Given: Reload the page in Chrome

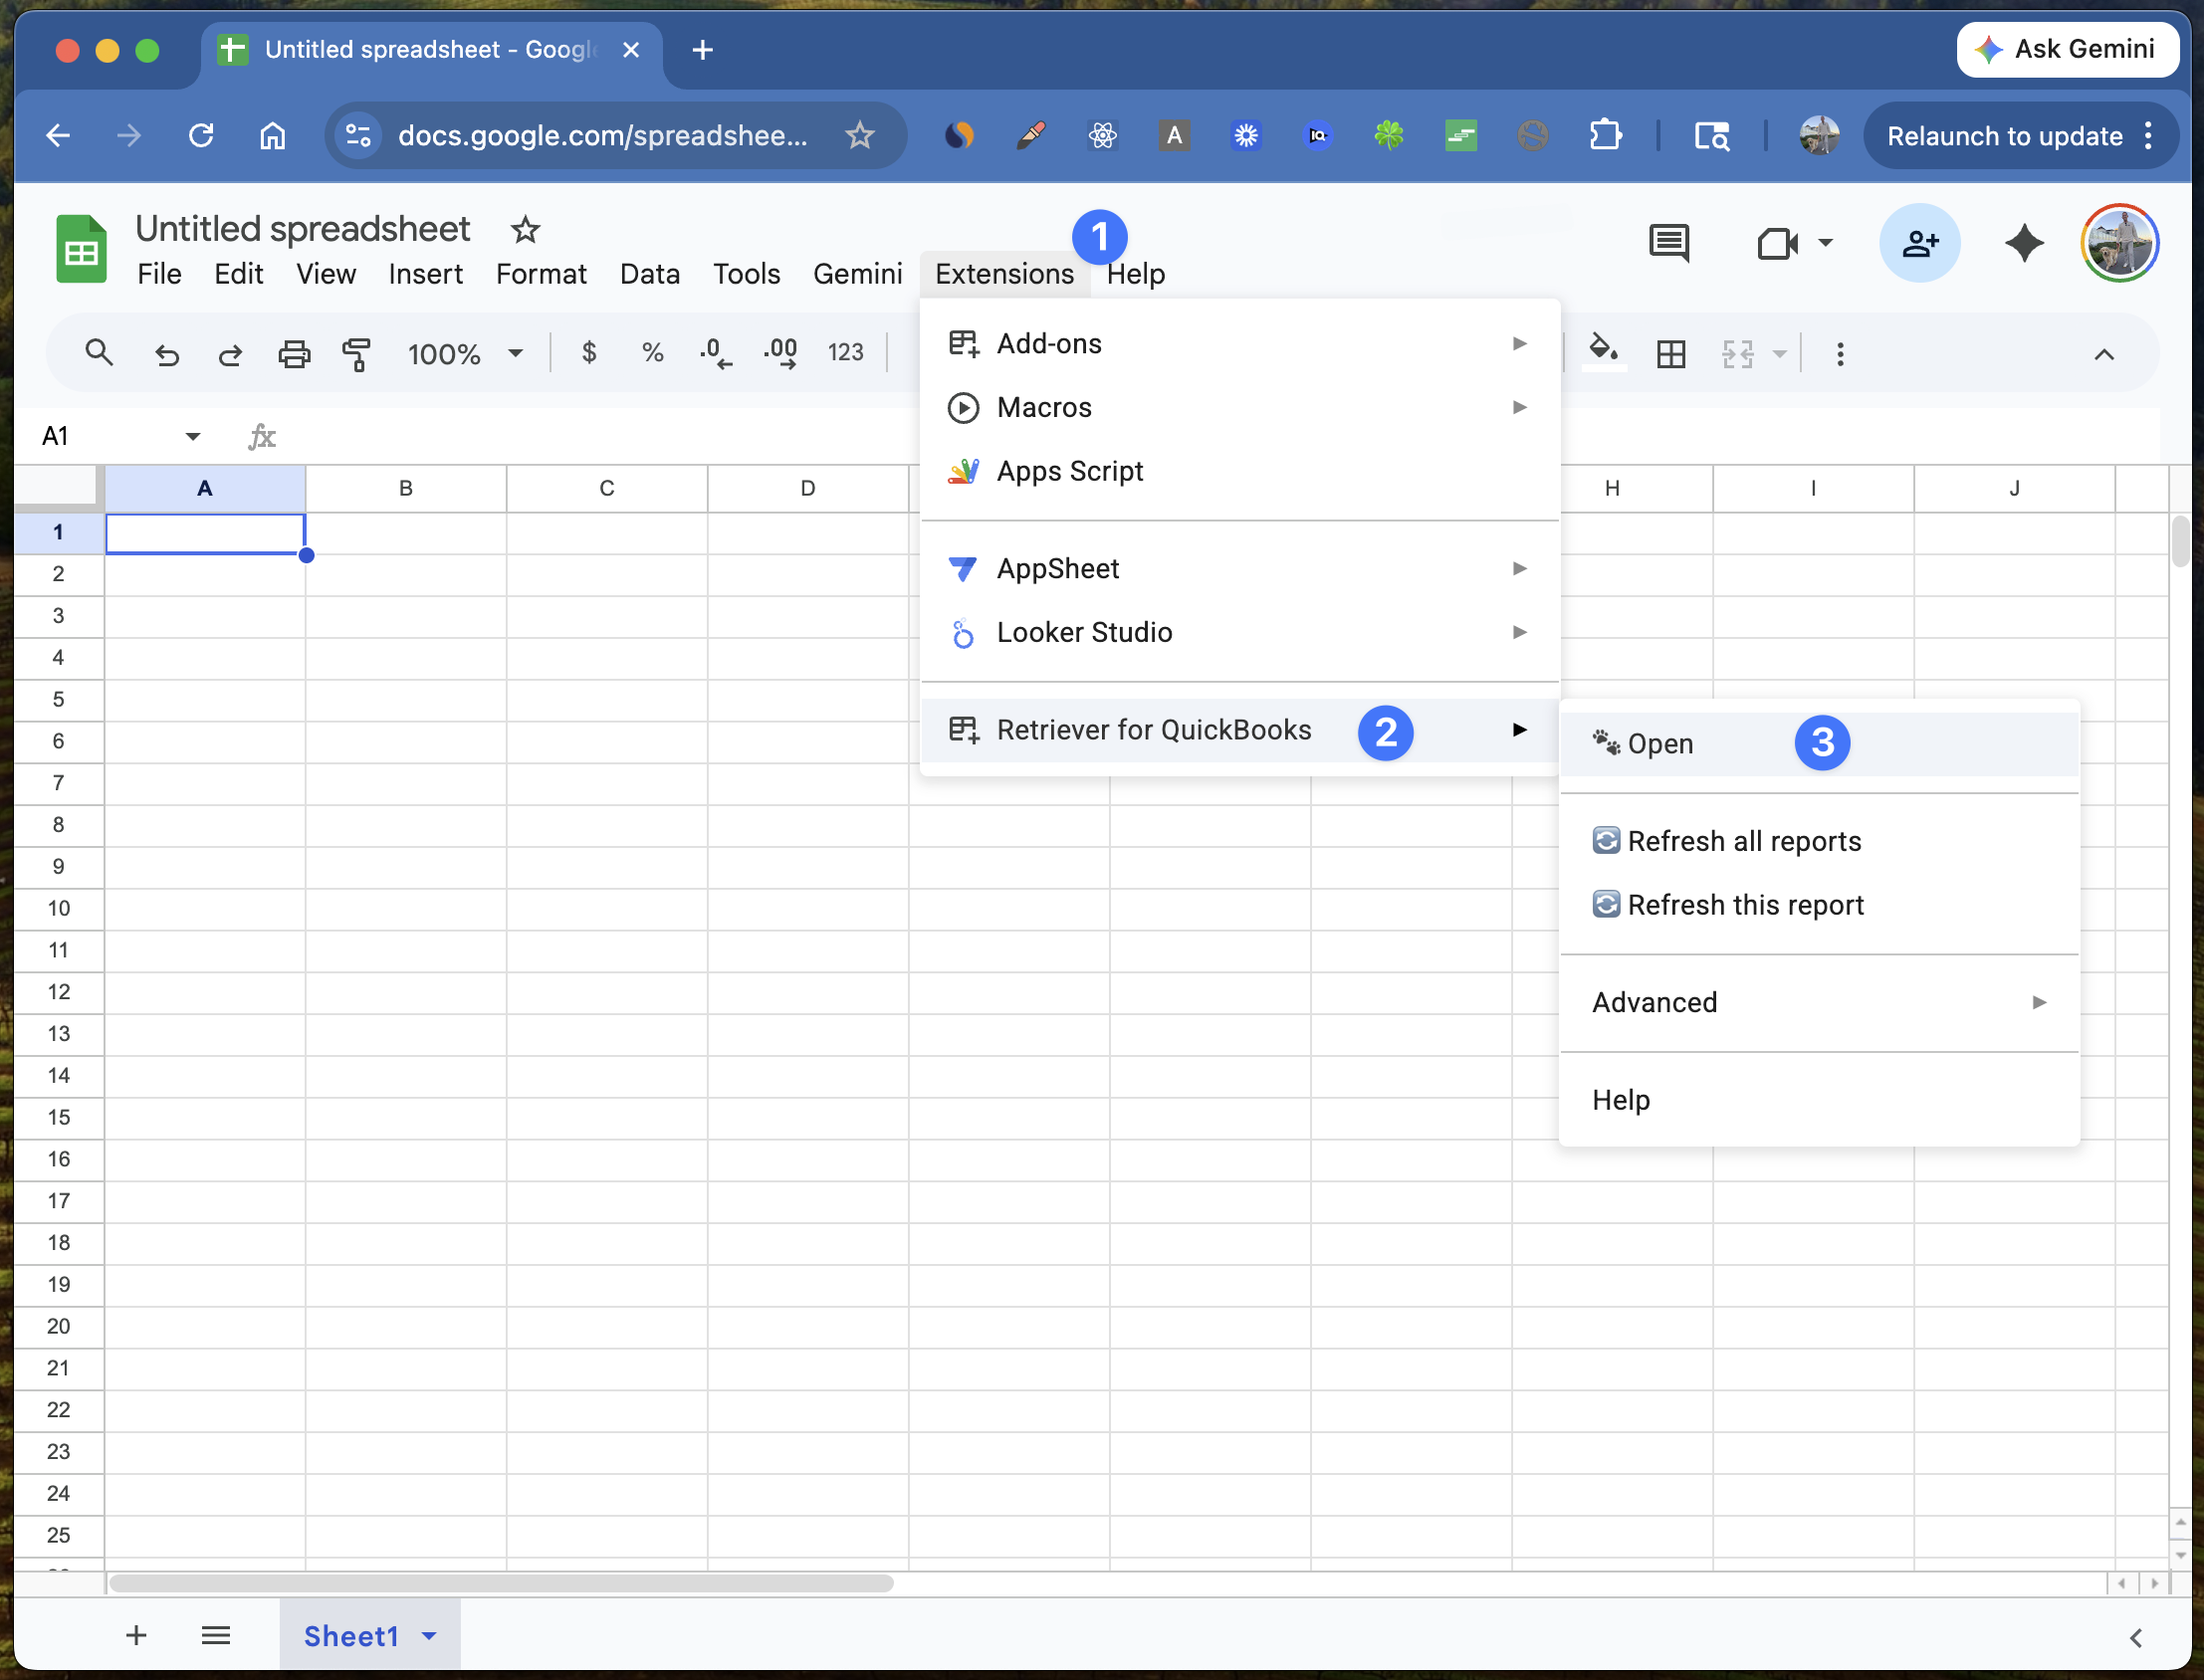Looking at the screenshot, I should tap(201, 135).
